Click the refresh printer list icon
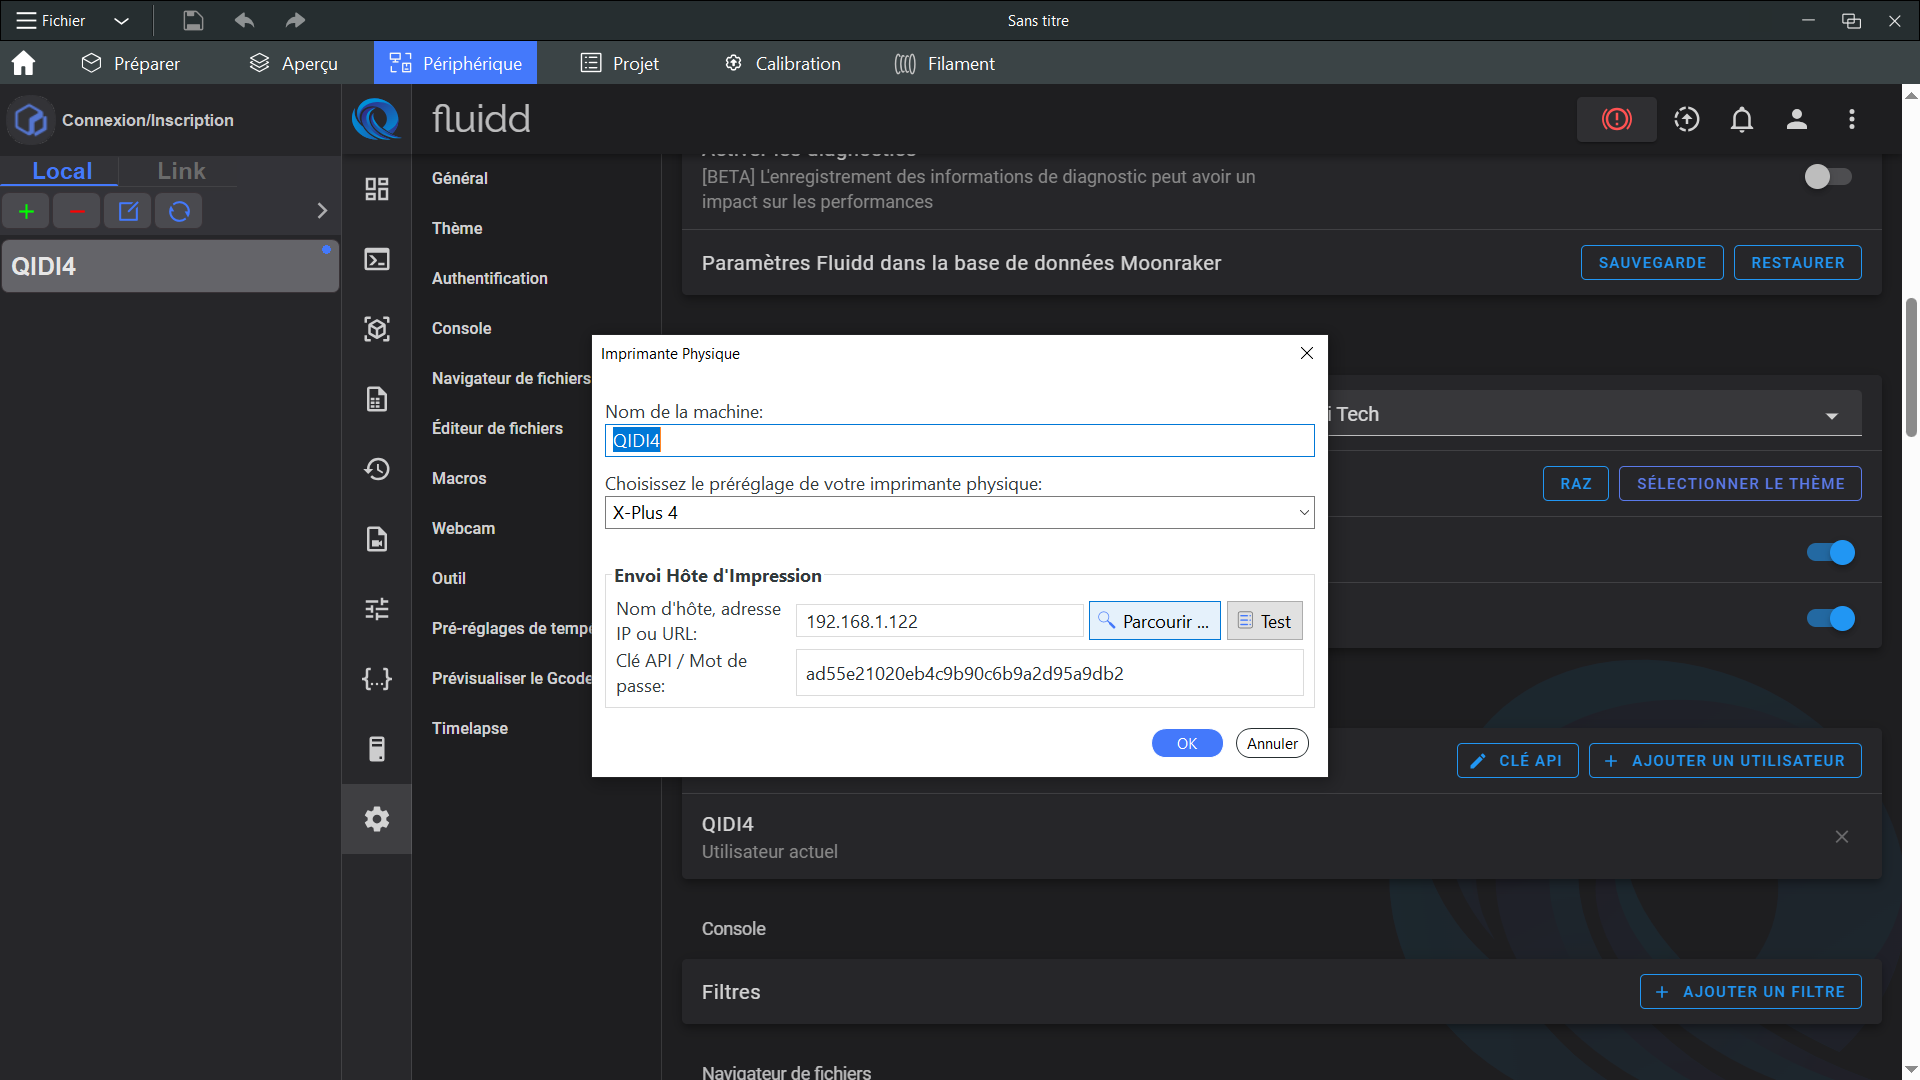Screen dimensions: 1920x1080 (x=179, y=211)
